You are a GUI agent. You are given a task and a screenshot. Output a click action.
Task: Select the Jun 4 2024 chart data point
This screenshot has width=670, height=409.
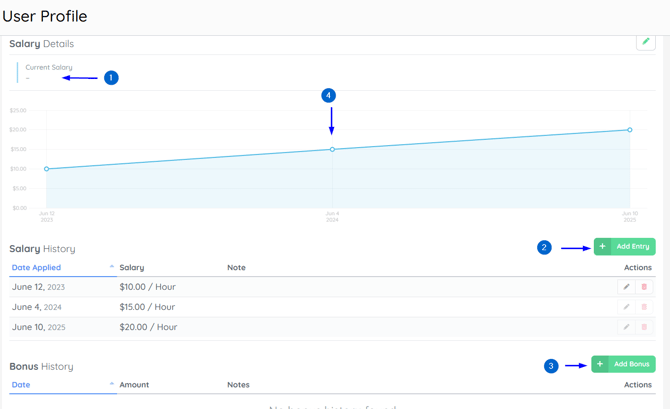(333, 150)
